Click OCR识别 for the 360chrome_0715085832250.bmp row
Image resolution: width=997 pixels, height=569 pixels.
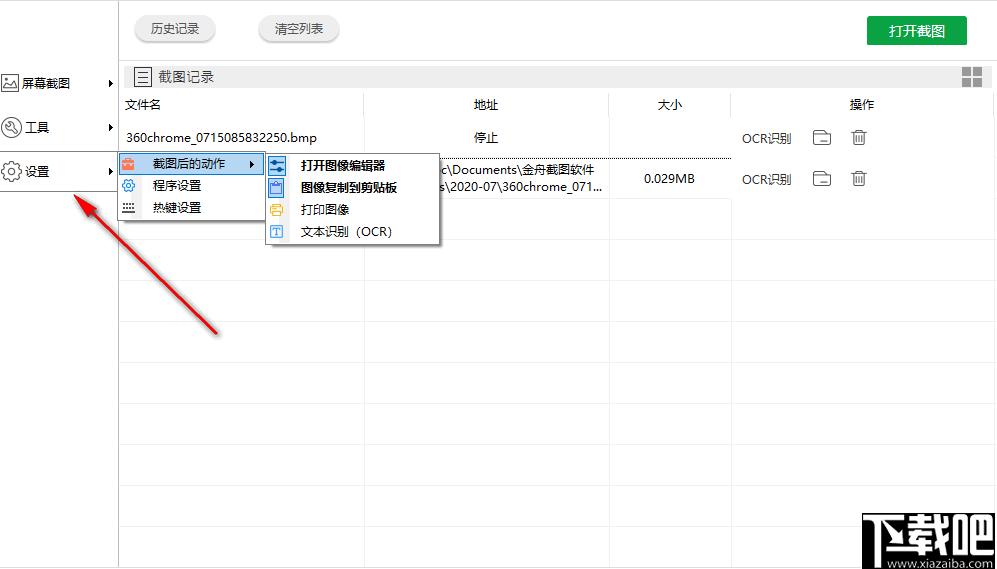[767, 139]
